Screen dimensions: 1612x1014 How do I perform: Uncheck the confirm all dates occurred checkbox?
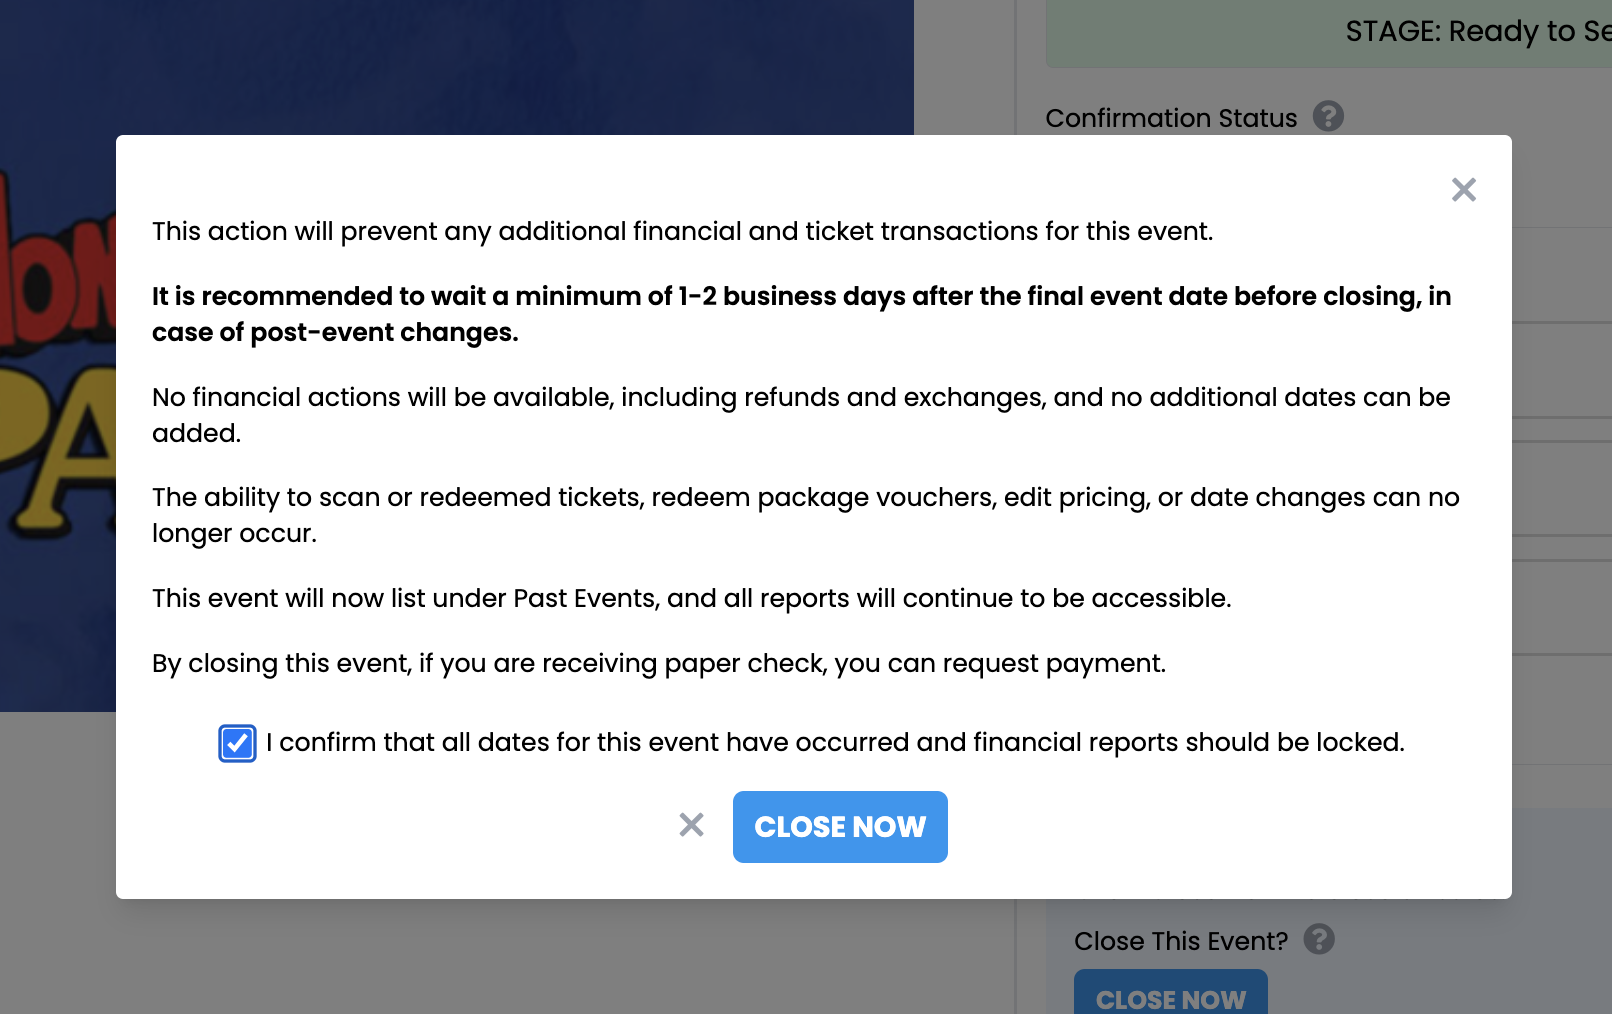(x=237, y=743)
